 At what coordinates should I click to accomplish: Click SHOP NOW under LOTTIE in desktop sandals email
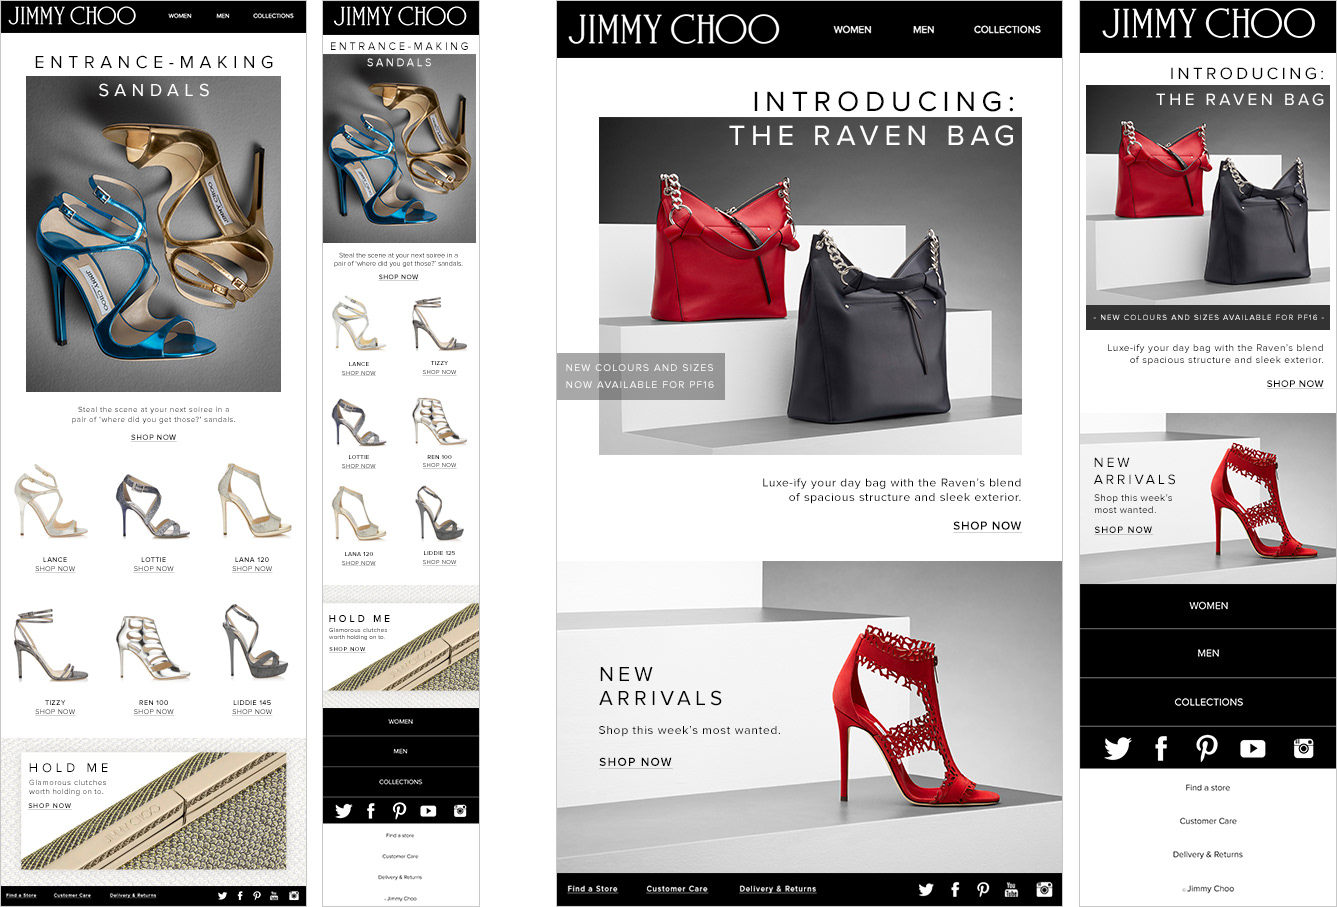tap(153, 569)
